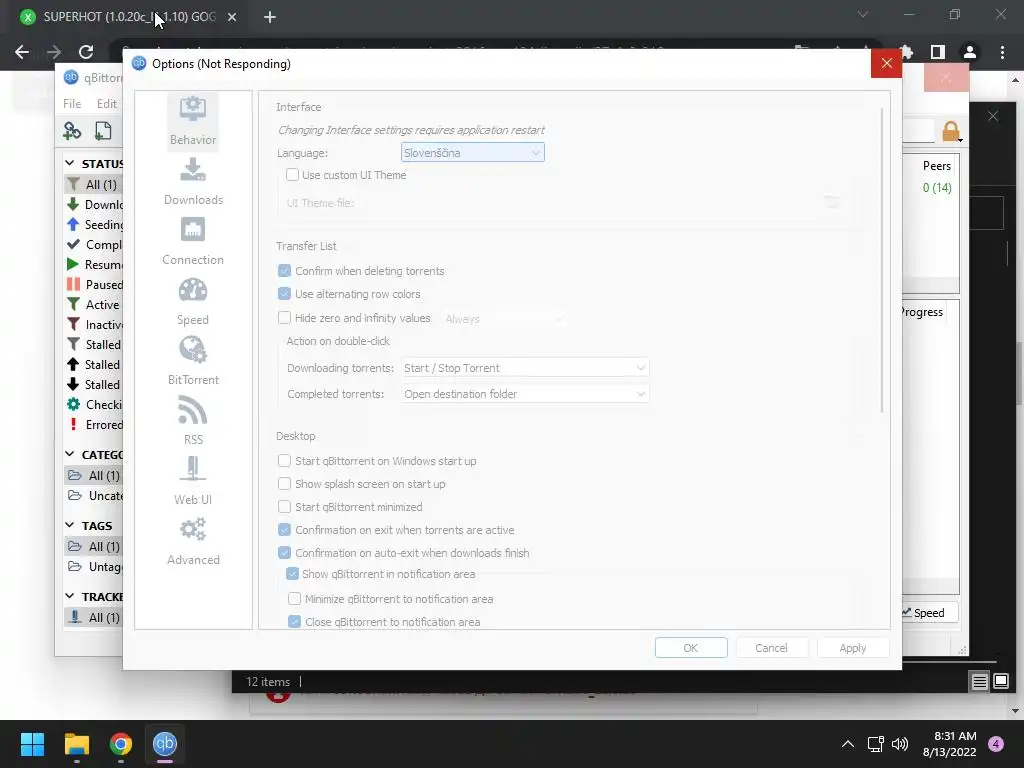Click the add torrent link icon in qBittorrent toolbar

(72, 131)
